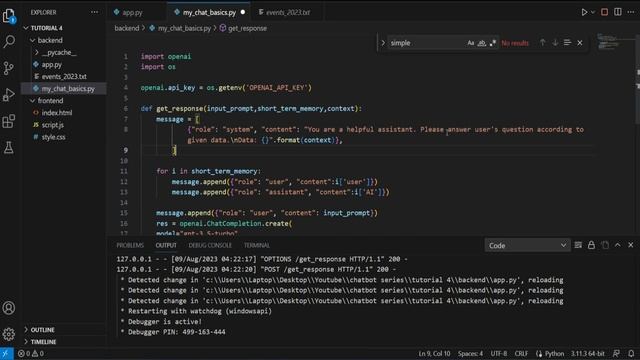Close the find widget
The height and width of the screenshot is (360, 640).
tap(580, 42)
